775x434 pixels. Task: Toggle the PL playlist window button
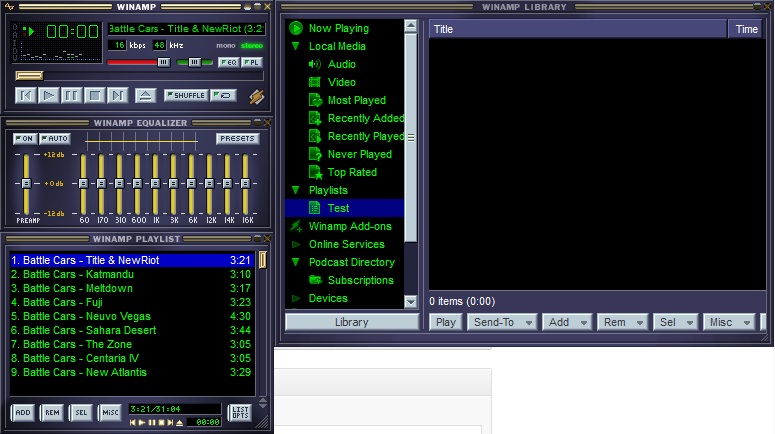pyautogui.click(x=252, y=62)
